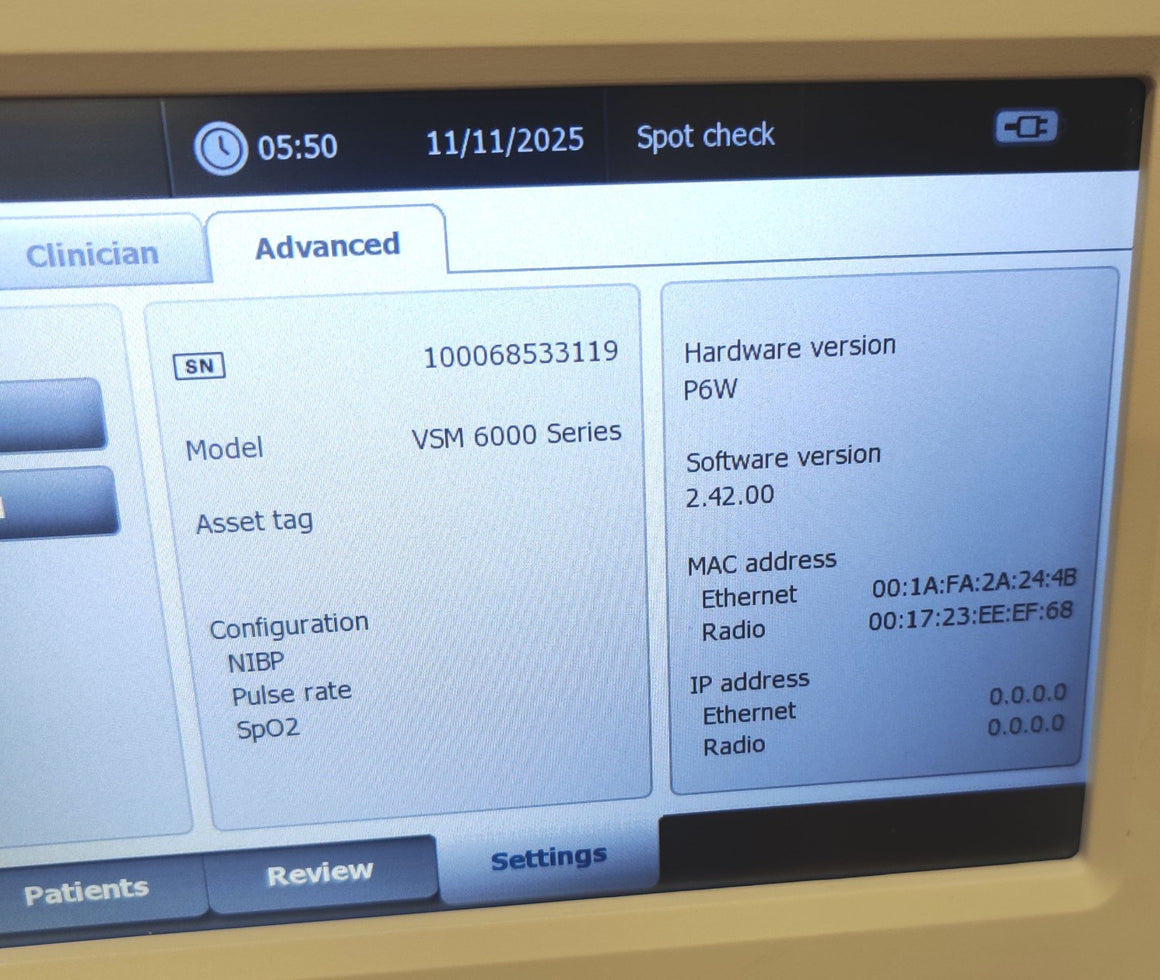
Task: Select the Advanced tab
Action: pyautogui.click(x=327, y=246)
